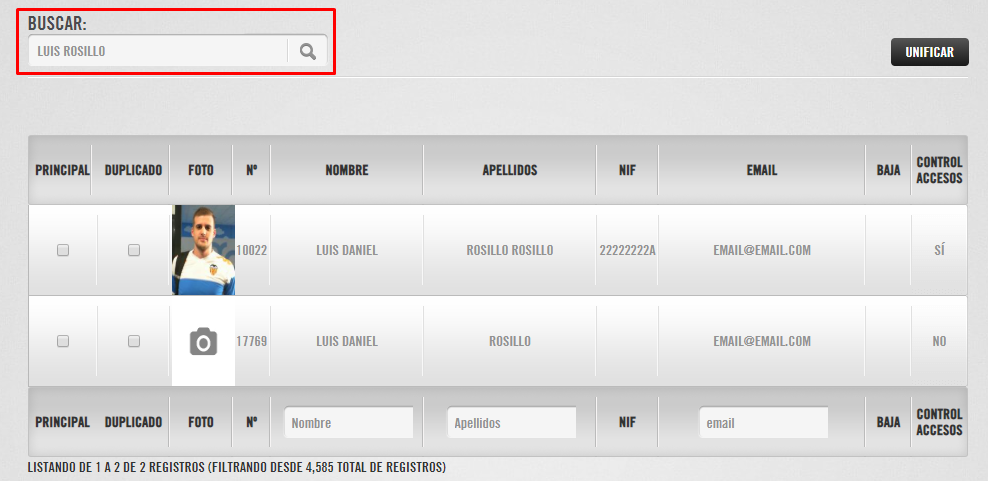Click the surname Rosillo Rosillo
This screenshot has height=481, width=988.
coord(510,250)
